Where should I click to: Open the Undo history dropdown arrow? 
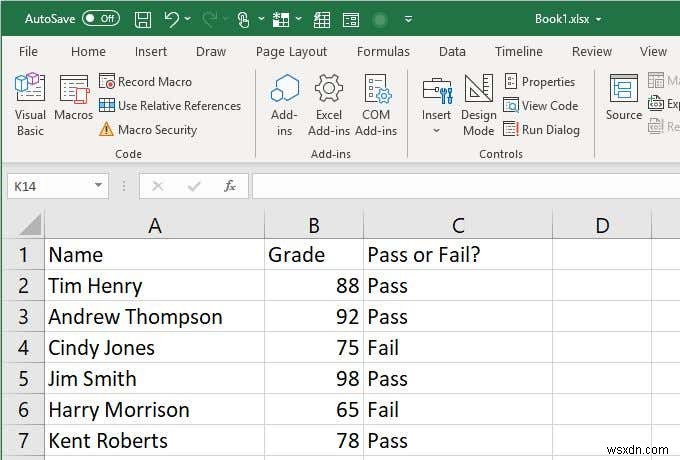coord(187,19)
